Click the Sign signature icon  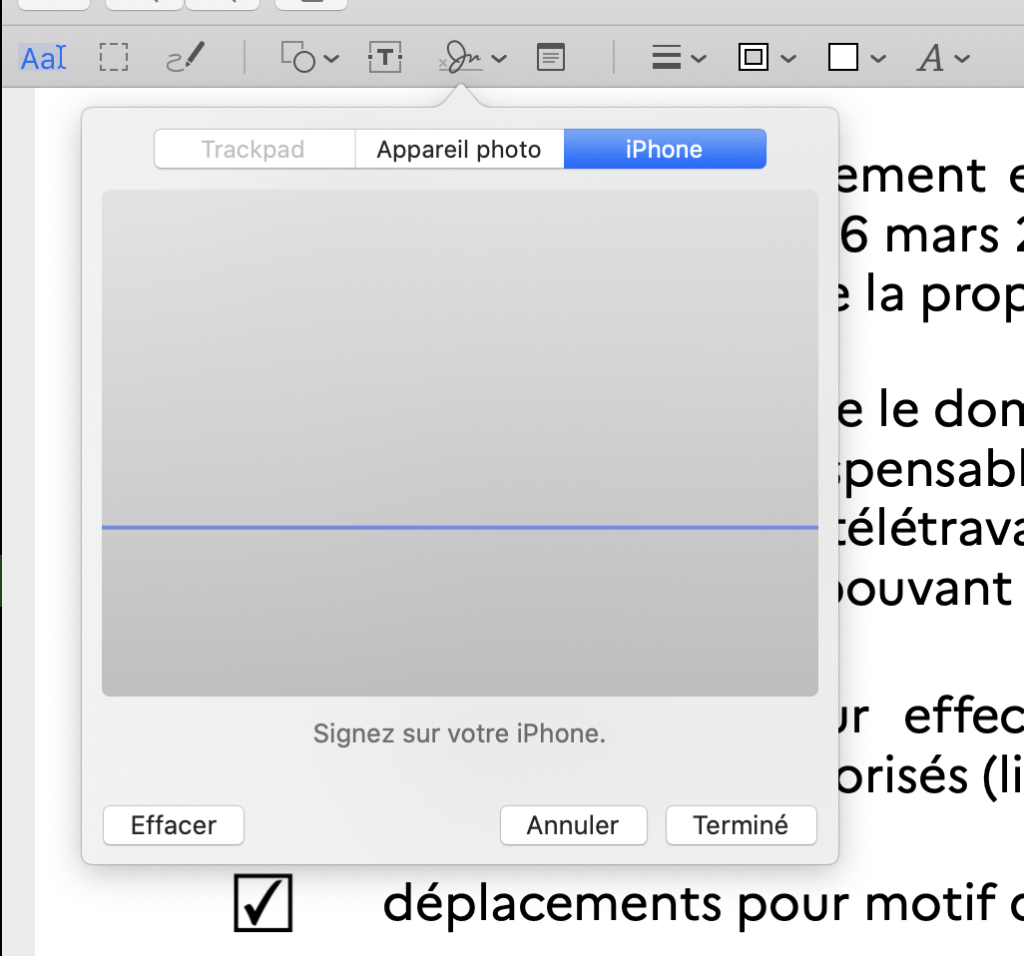pyautogui.click(x=461, y=59)
